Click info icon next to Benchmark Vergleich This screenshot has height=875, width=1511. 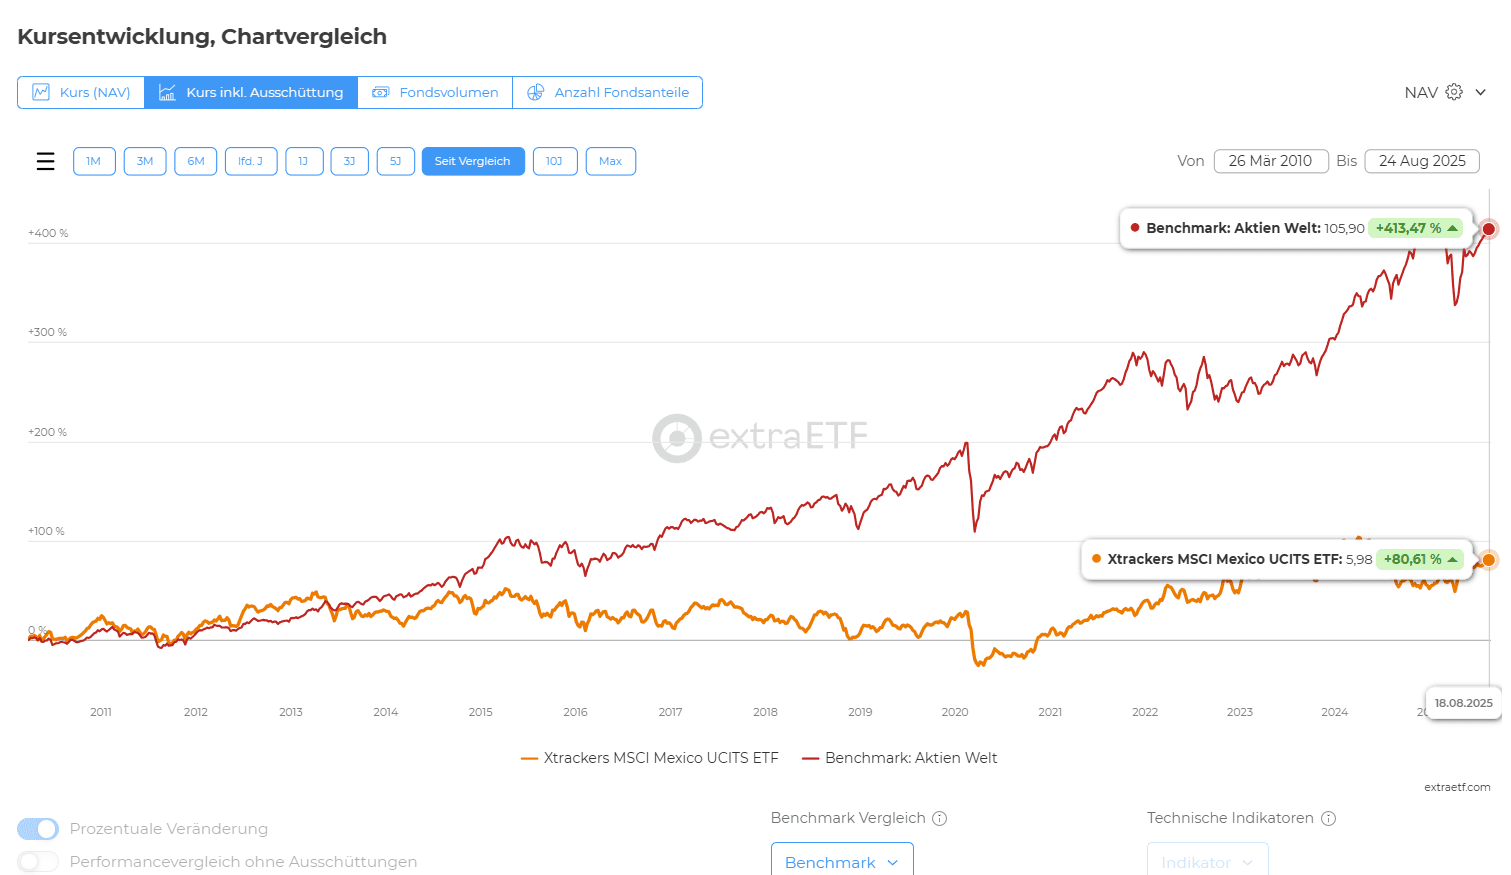(x=939, y=818)
